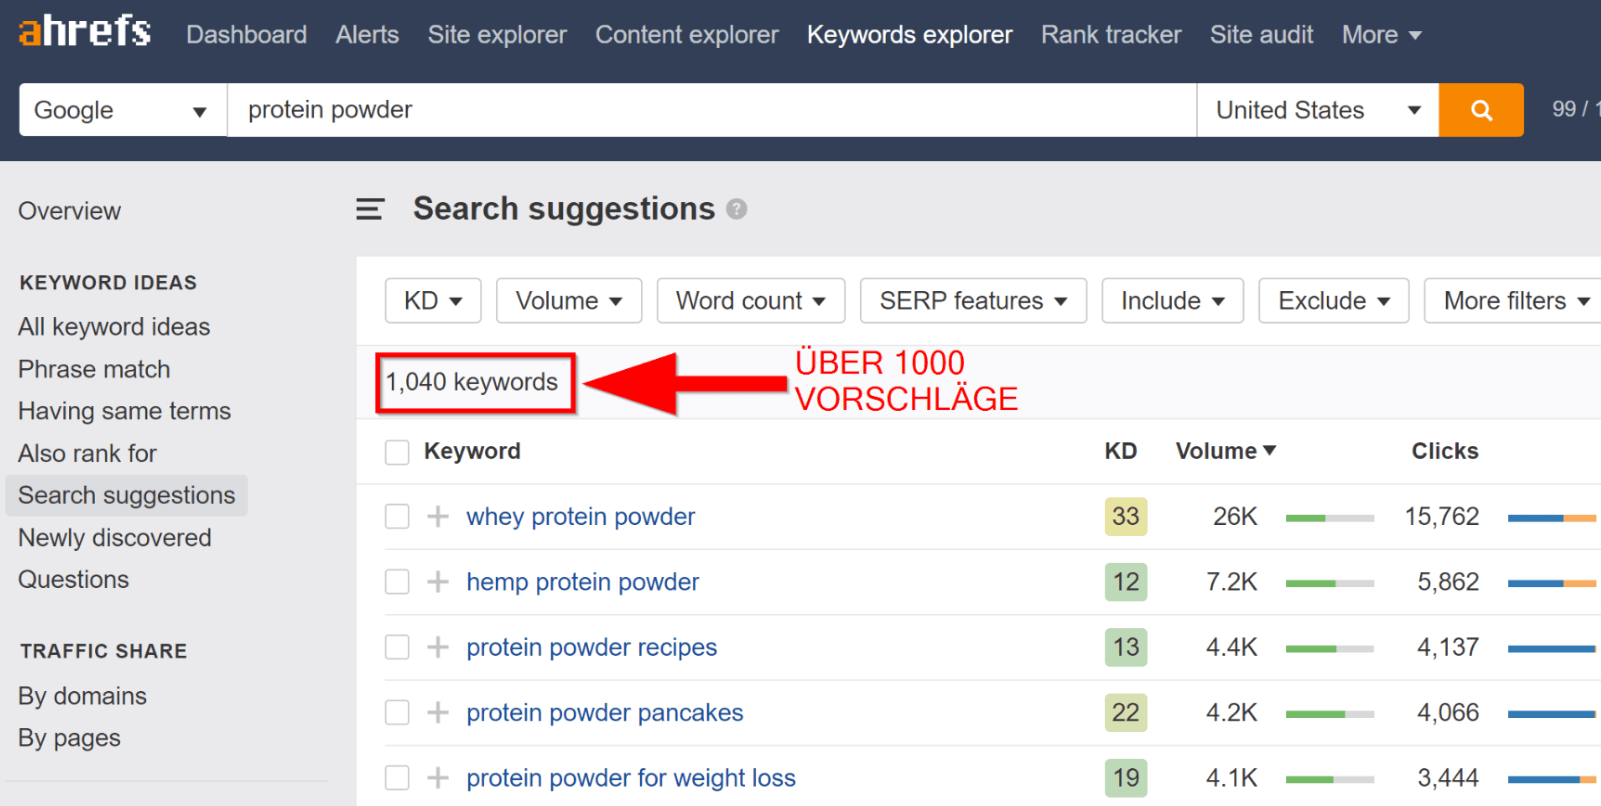Click plus icon next to protein powder recipes
The image size is (1601, 806).
point(438,647)
